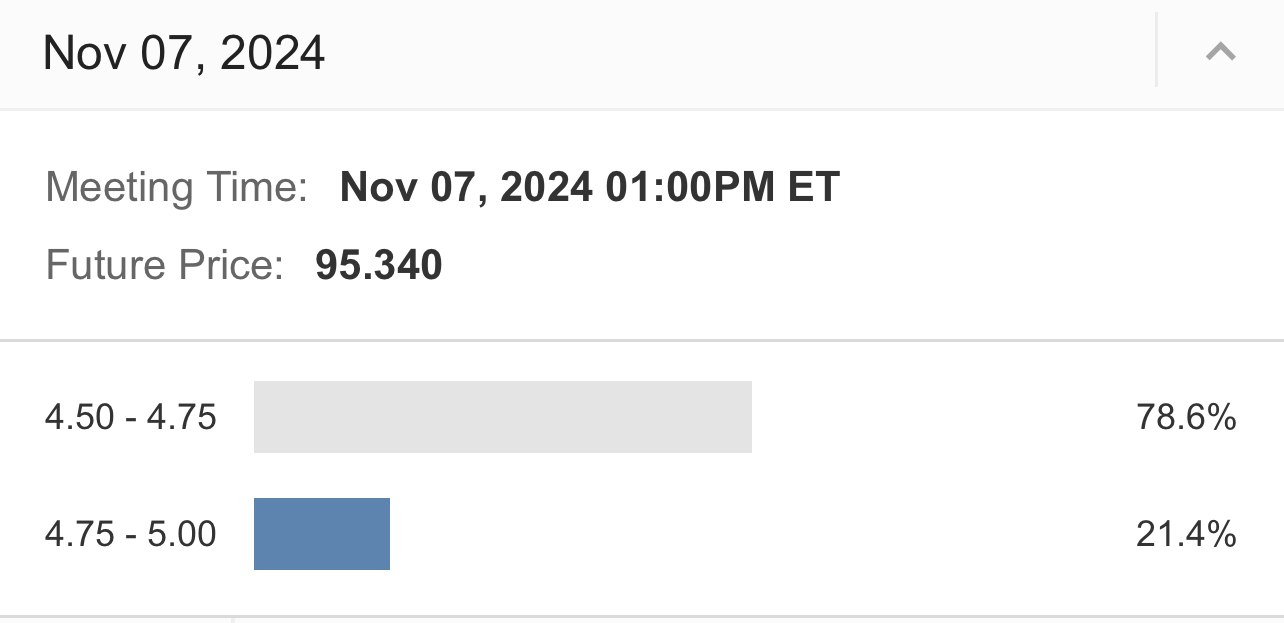
Task: Click the gray 4.50 - 4.75 probability bar
Action: (502, 417)
